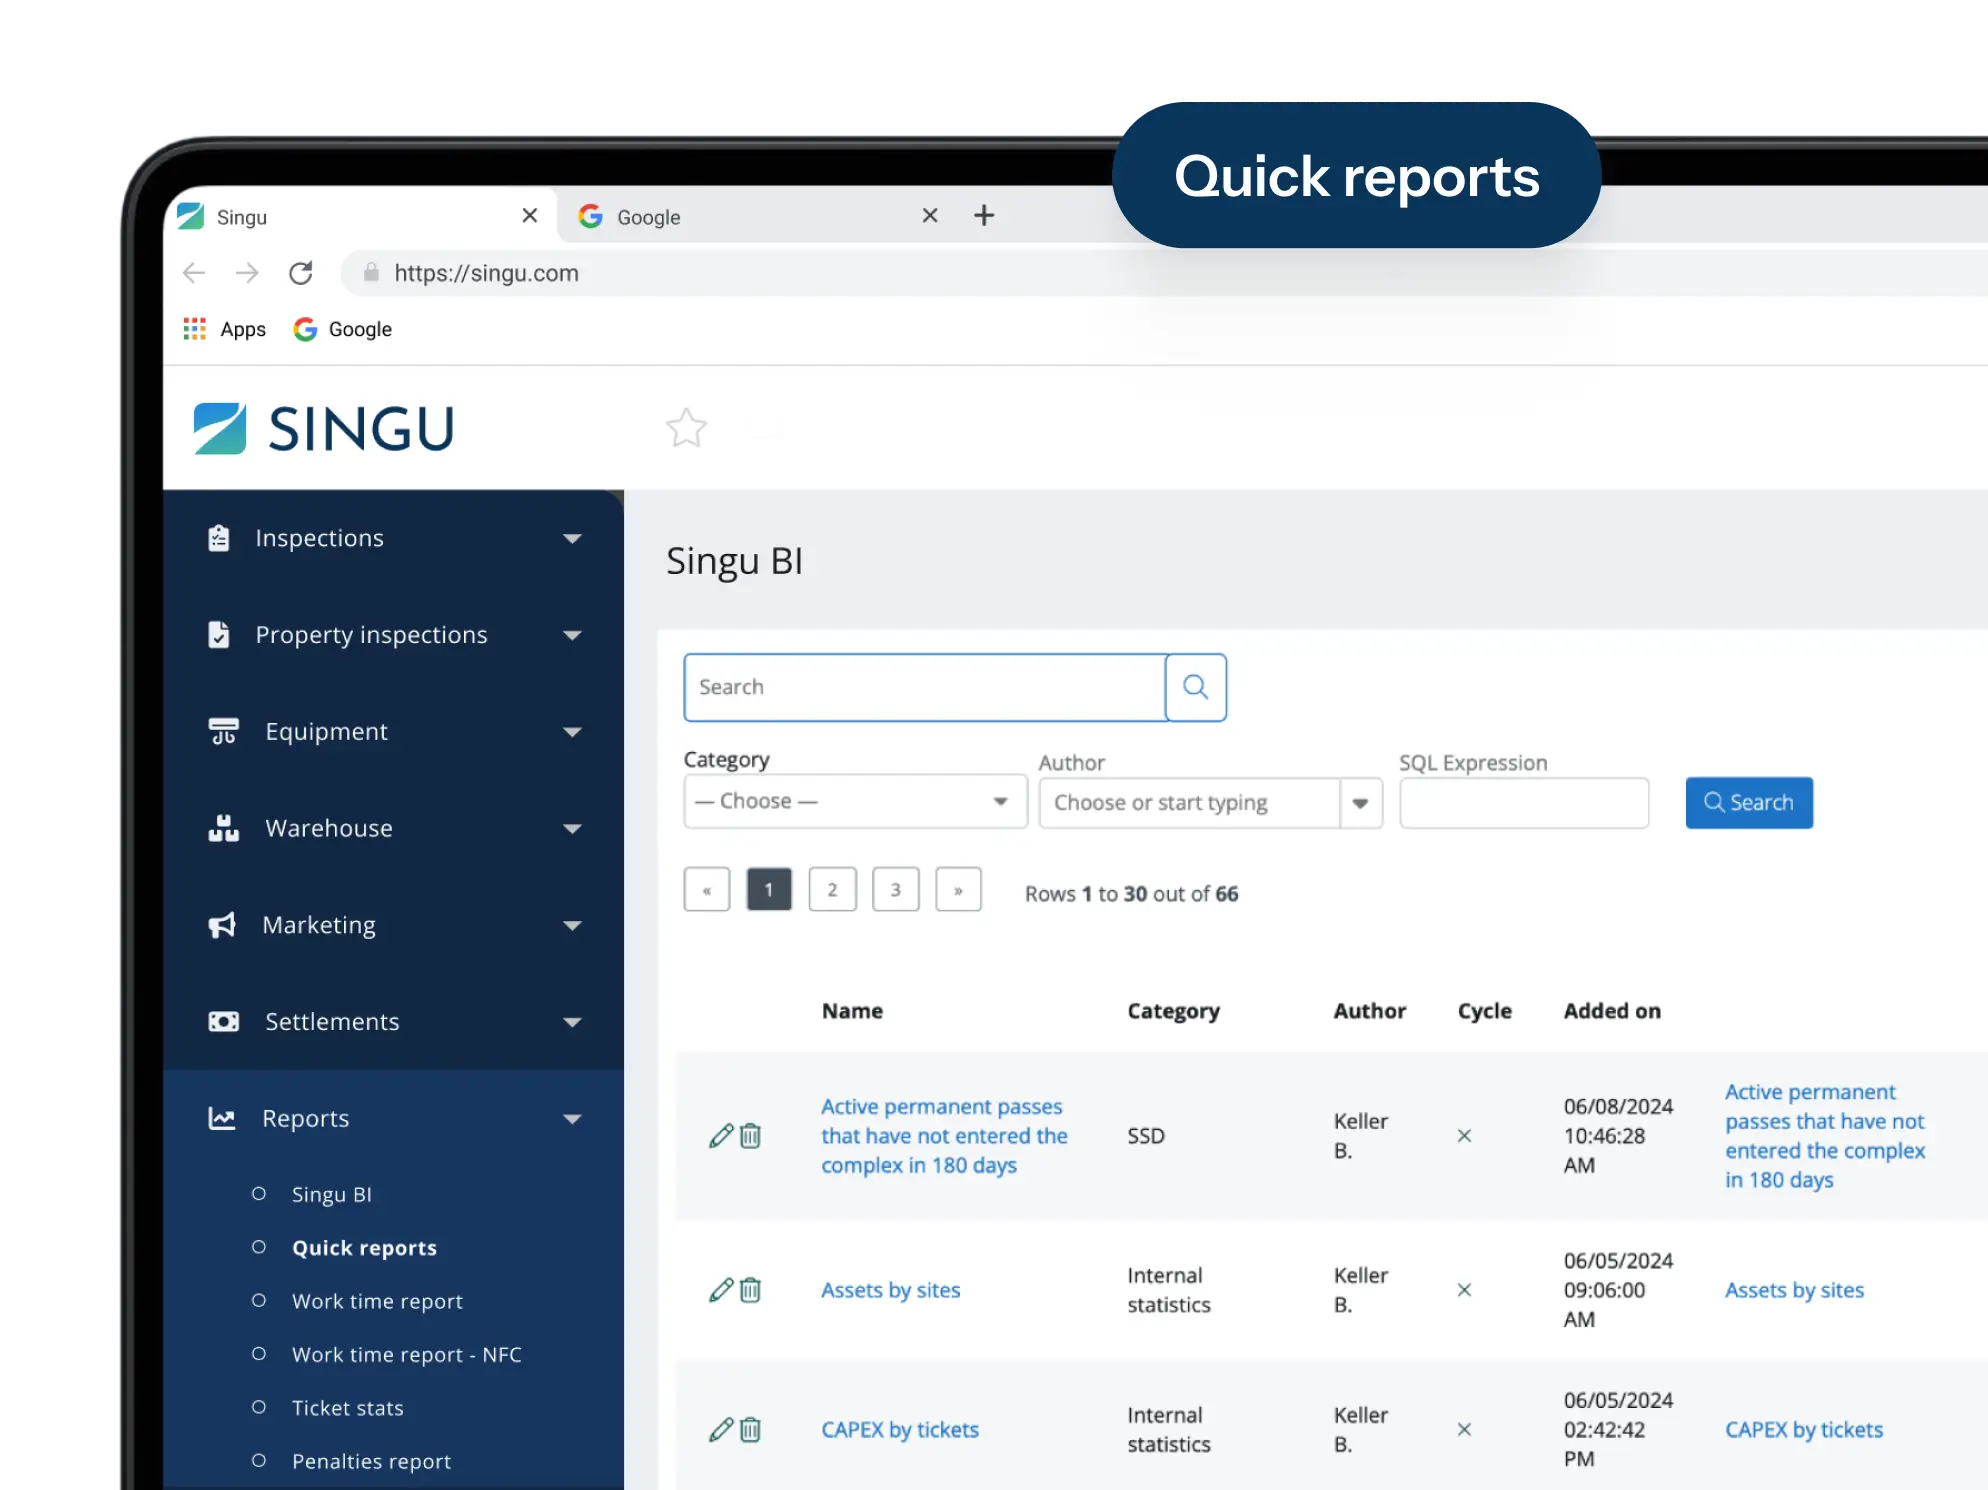Expand the Property inspections menu arrow
Image resolution: width=1988 pixels, height=1490 pixels.
click(572, 636)
